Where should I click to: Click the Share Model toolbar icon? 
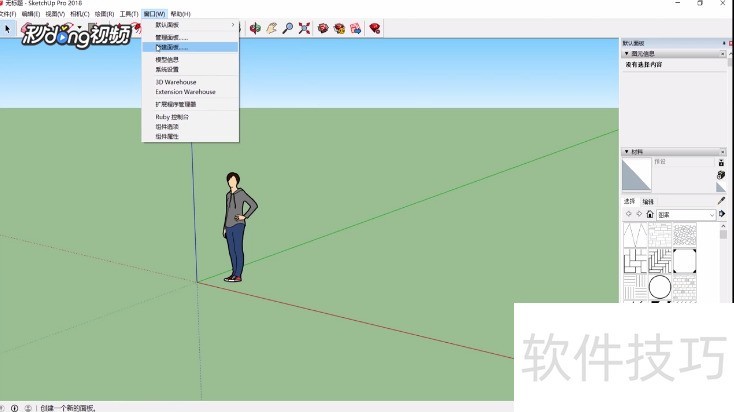[x=339, y=29]
